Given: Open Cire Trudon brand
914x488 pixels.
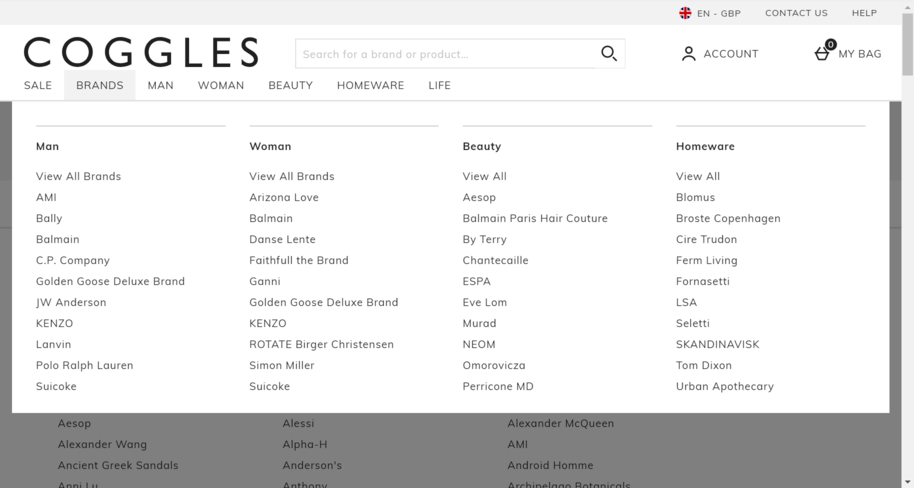Looking at the screenshot, I should click(x=706, y=239).
